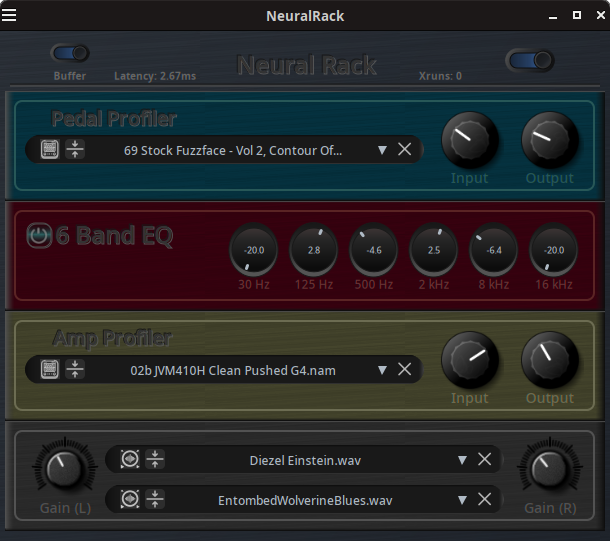Click normalize icon beside EntombedWolverineBlues.wav
The height and width of the screenshot is (541, 610).
(155, 499)
